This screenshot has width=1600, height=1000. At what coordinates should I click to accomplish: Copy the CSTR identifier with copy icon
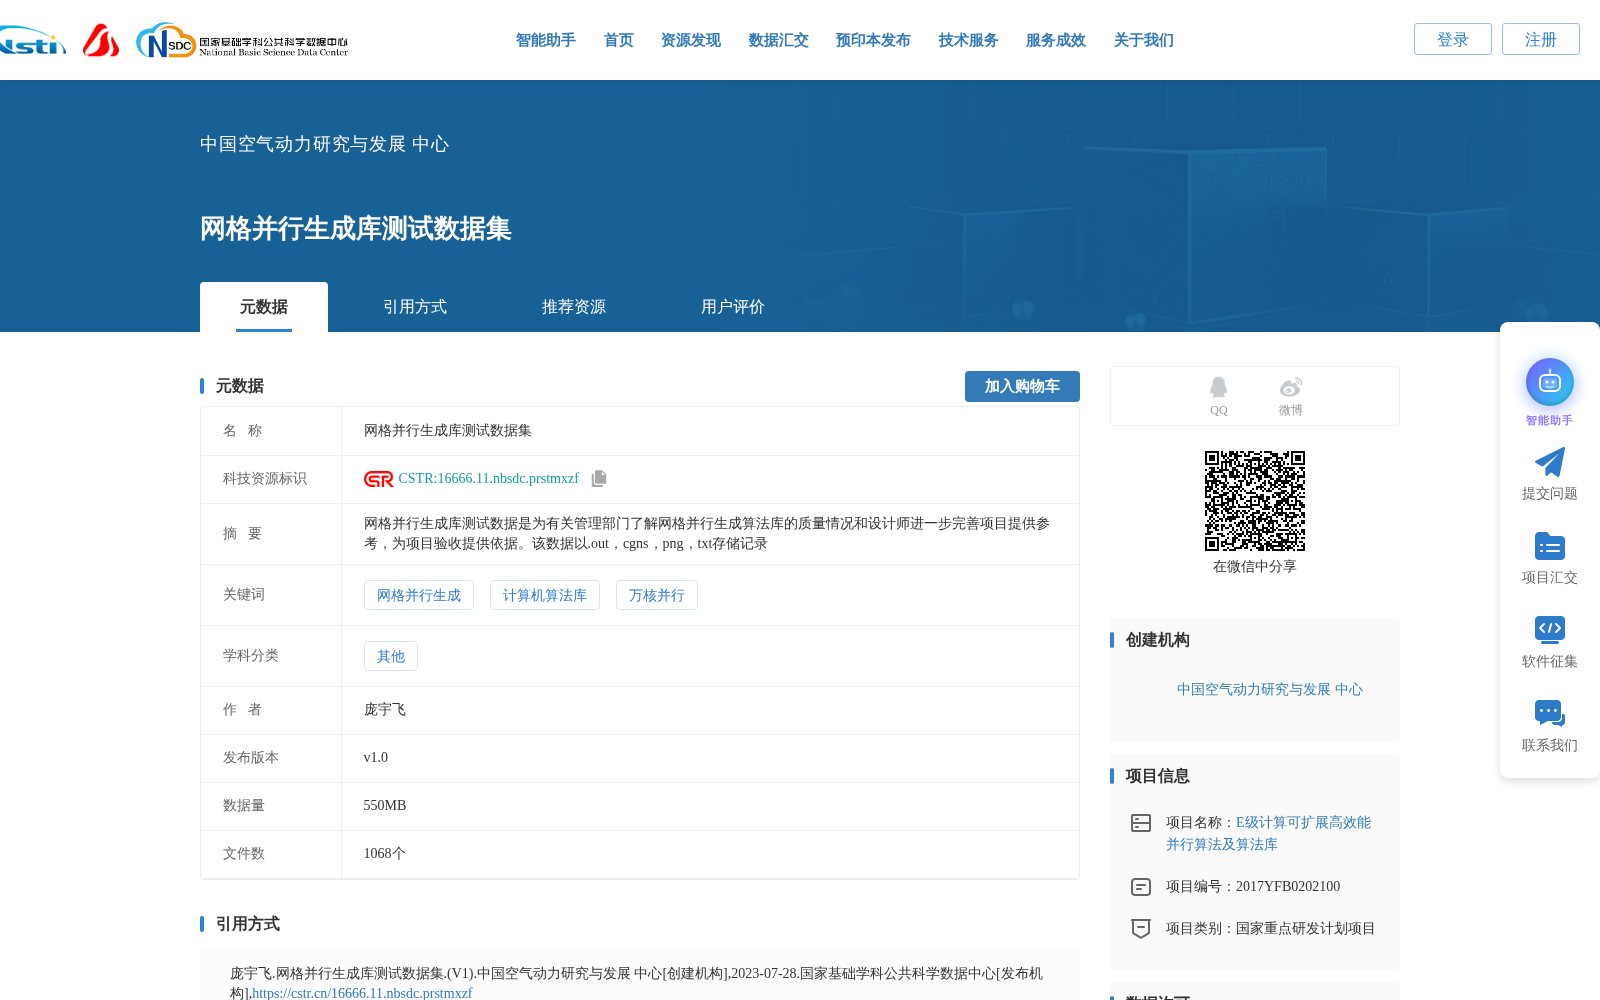point(599,478)
